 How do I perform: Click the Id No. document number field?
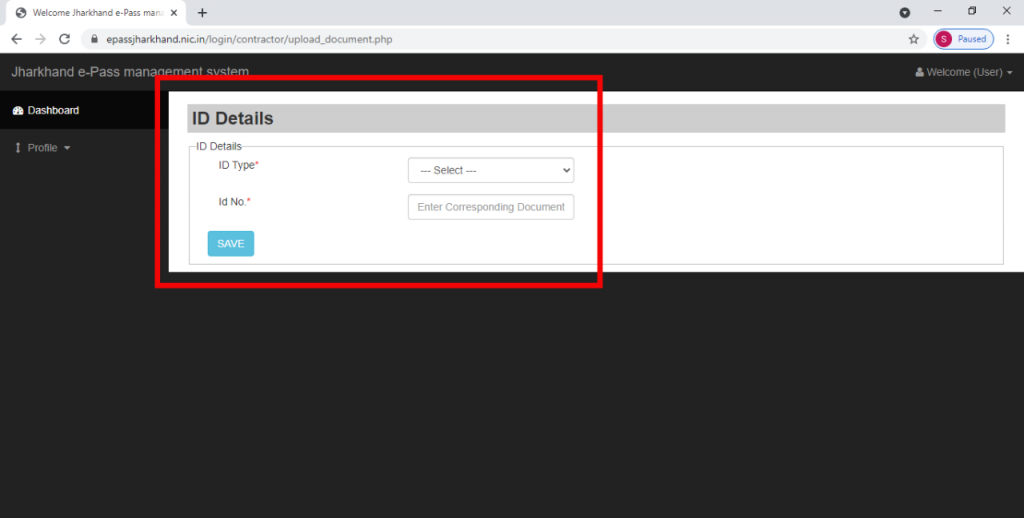[490, 206]
